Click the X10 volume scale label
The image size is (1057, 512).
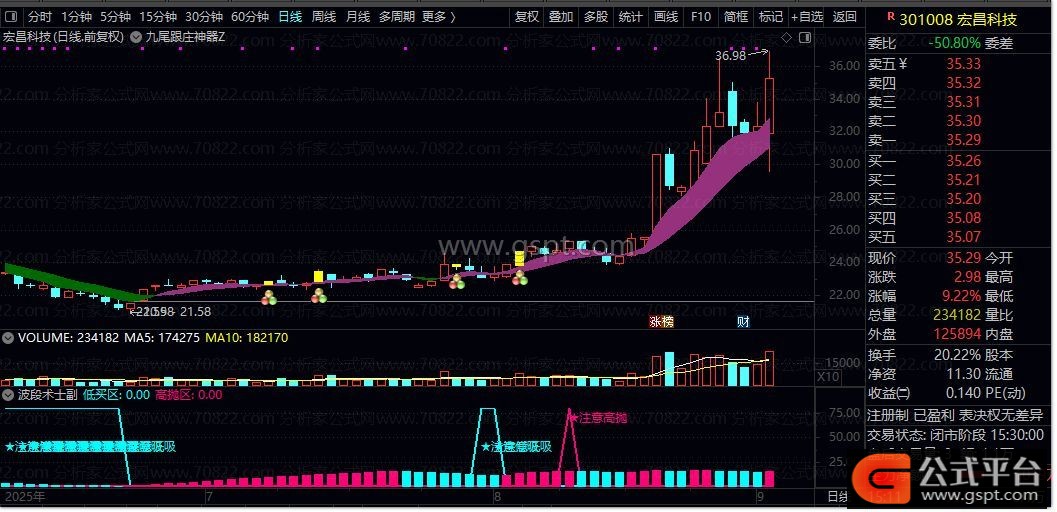click(828, 377)
